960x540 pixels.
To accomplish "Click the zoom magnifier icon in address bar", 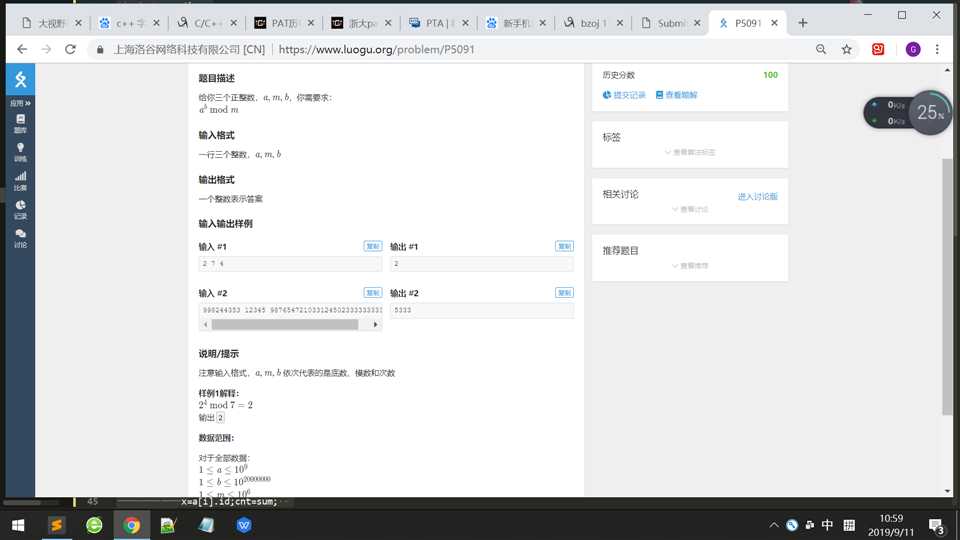I will (x=821, y=50).
